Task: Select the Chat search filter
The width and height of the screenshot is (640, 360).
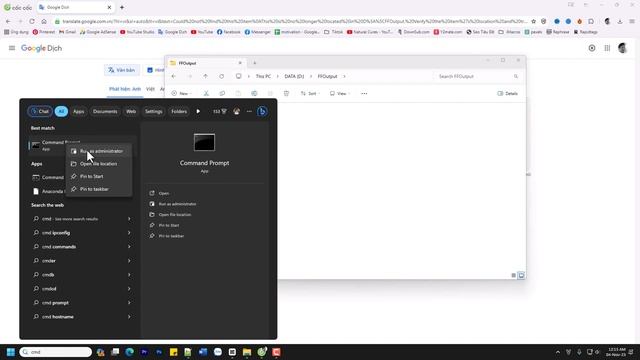Action: point(40,111)
